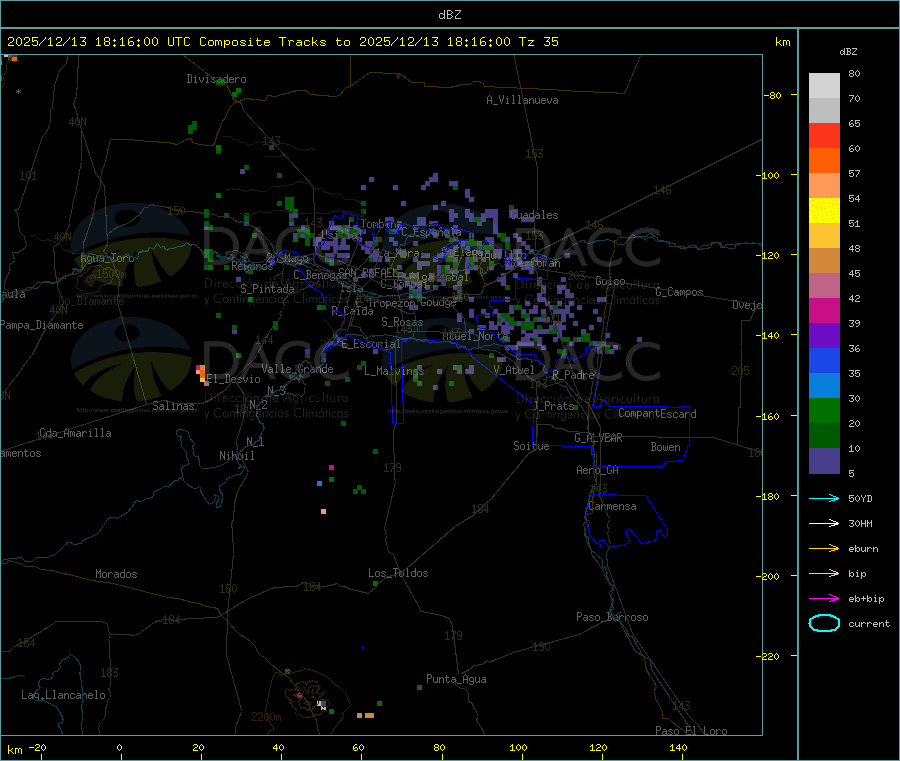The image size is (900, 761).
Task: Click the pink bip arrow icon
Action: click(x=824, y=573)
